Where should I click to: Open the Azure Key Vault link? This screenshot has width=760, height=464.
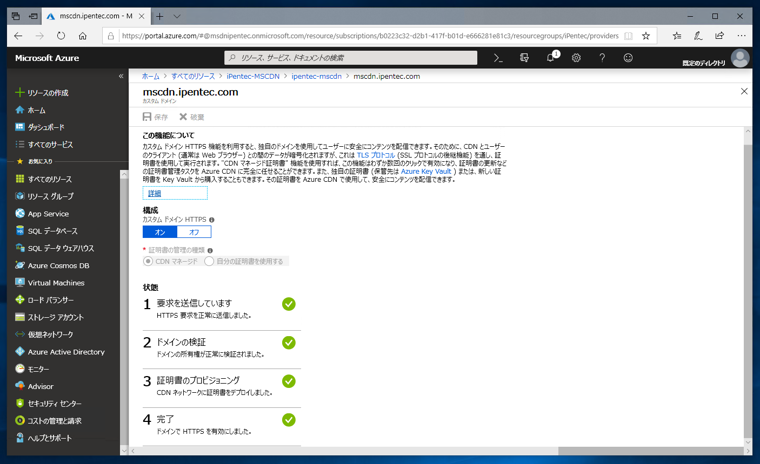426,172
